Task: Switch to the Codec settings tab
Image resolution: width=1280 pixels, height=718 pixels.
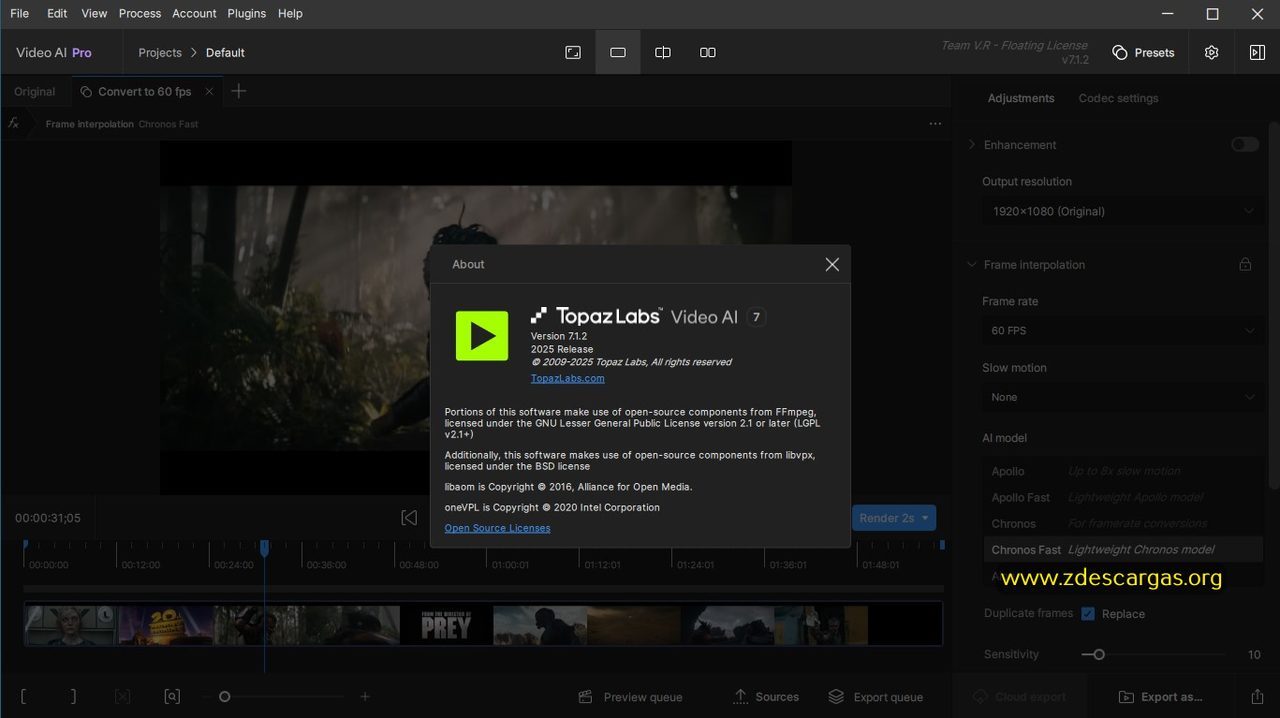Action: 1118,98
